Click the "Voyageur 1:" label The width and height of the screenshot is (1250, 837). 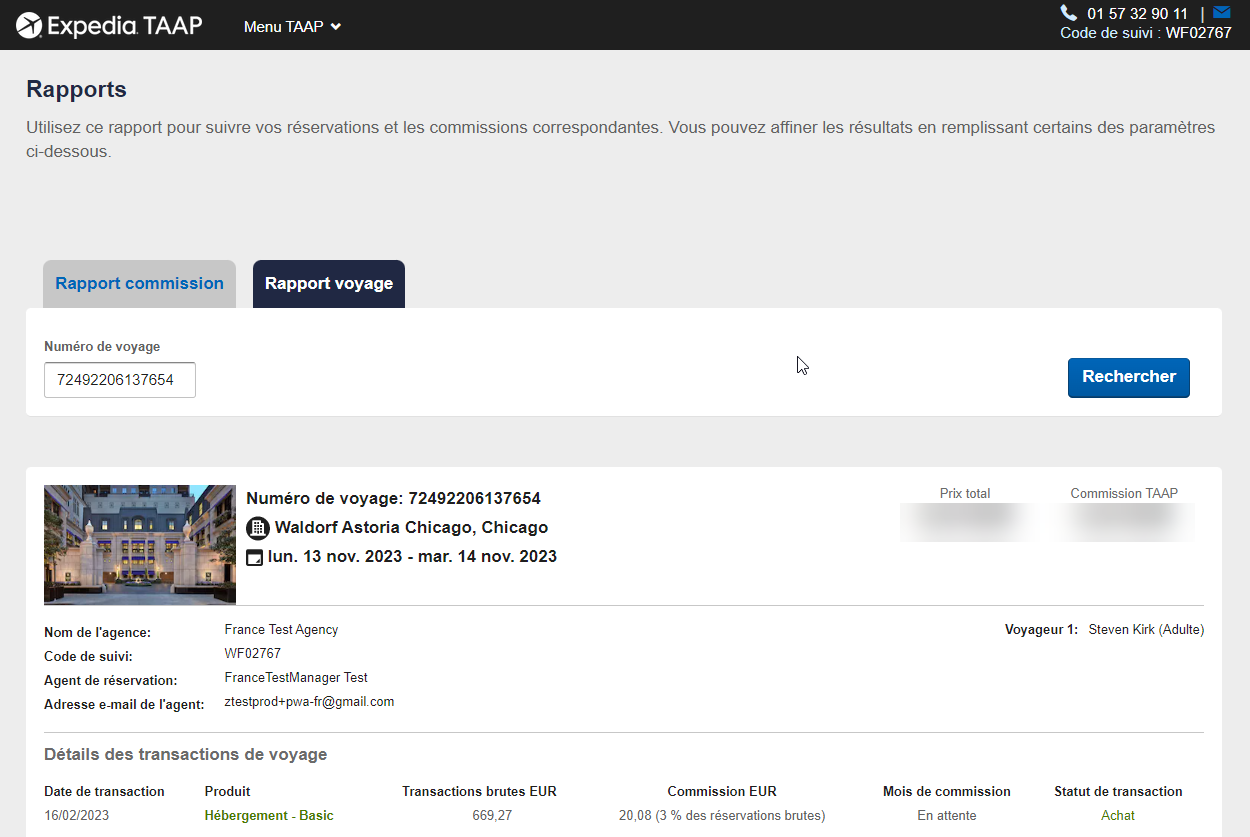(1041, 630)
